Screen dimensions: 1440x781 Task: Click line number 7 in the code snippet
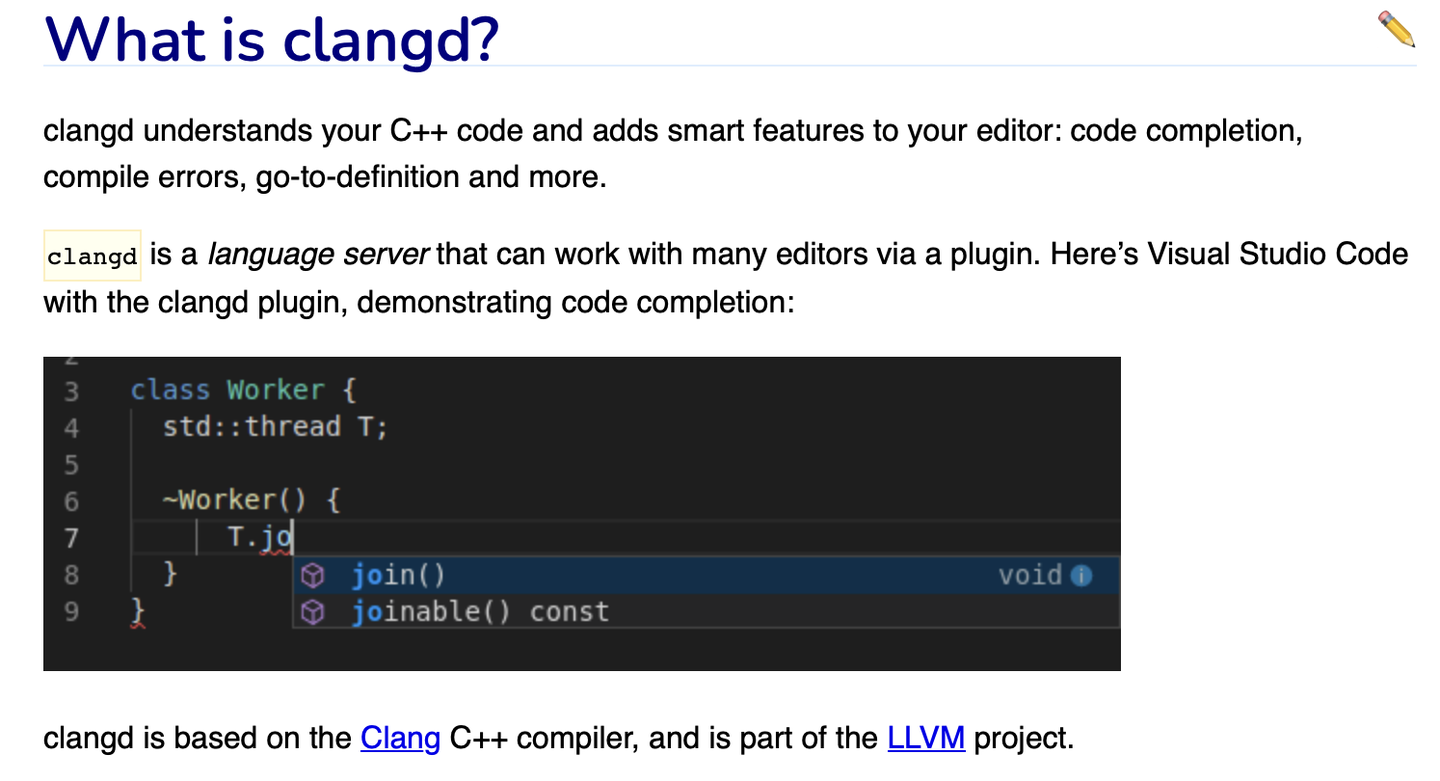(71, 538)
